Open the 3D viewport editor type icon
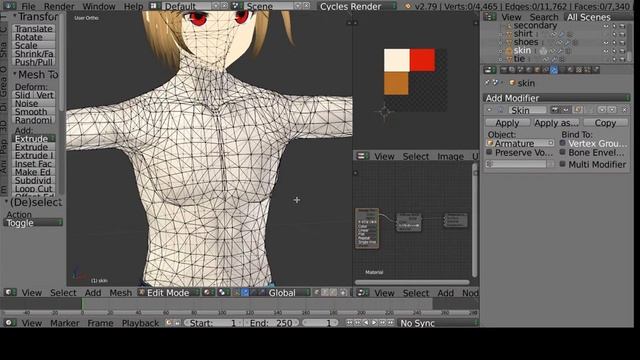The image size is (640, 360). tap(10, 293)
